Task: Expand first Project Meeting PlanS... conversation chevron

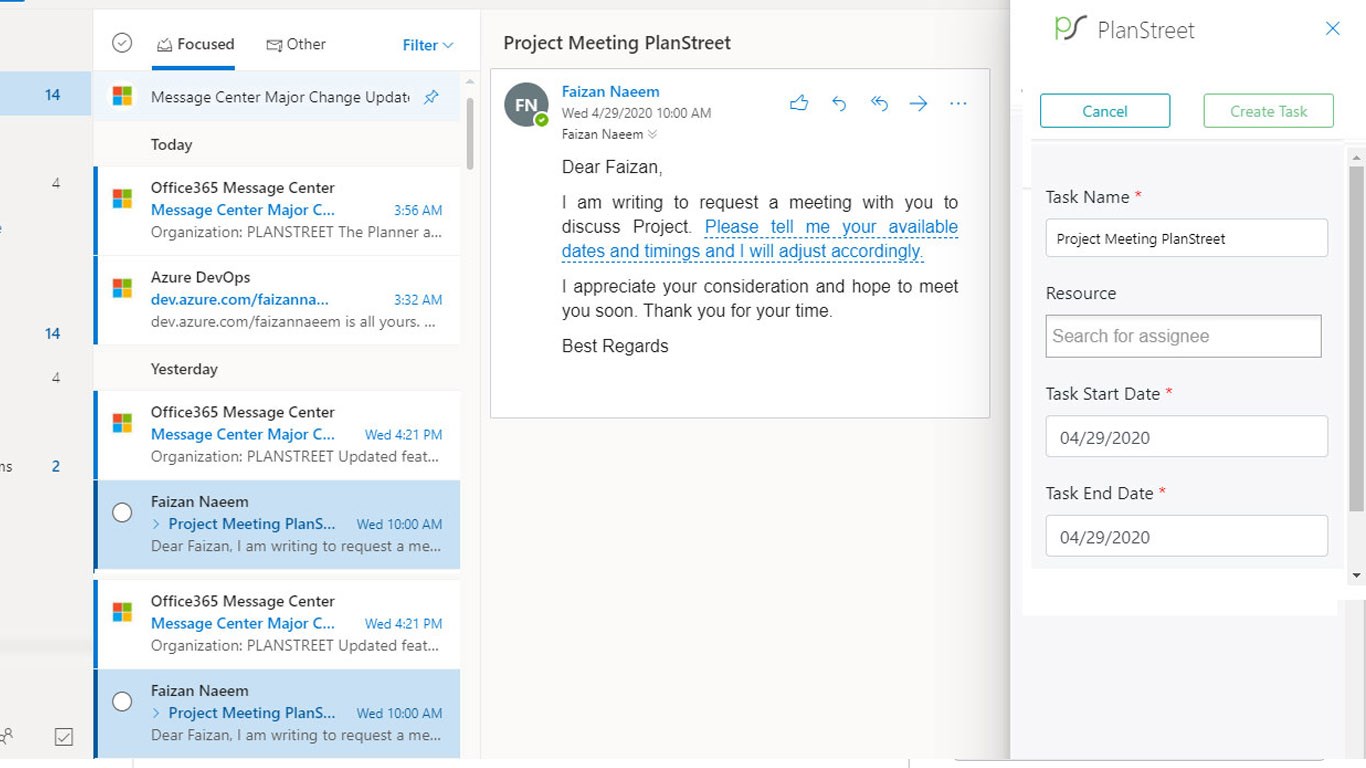Action: pos(156,524)
